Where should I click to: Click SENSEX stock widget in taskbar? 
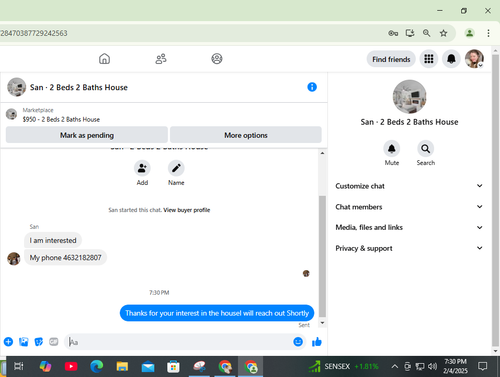pyautogui.click(x=343, y=366)
